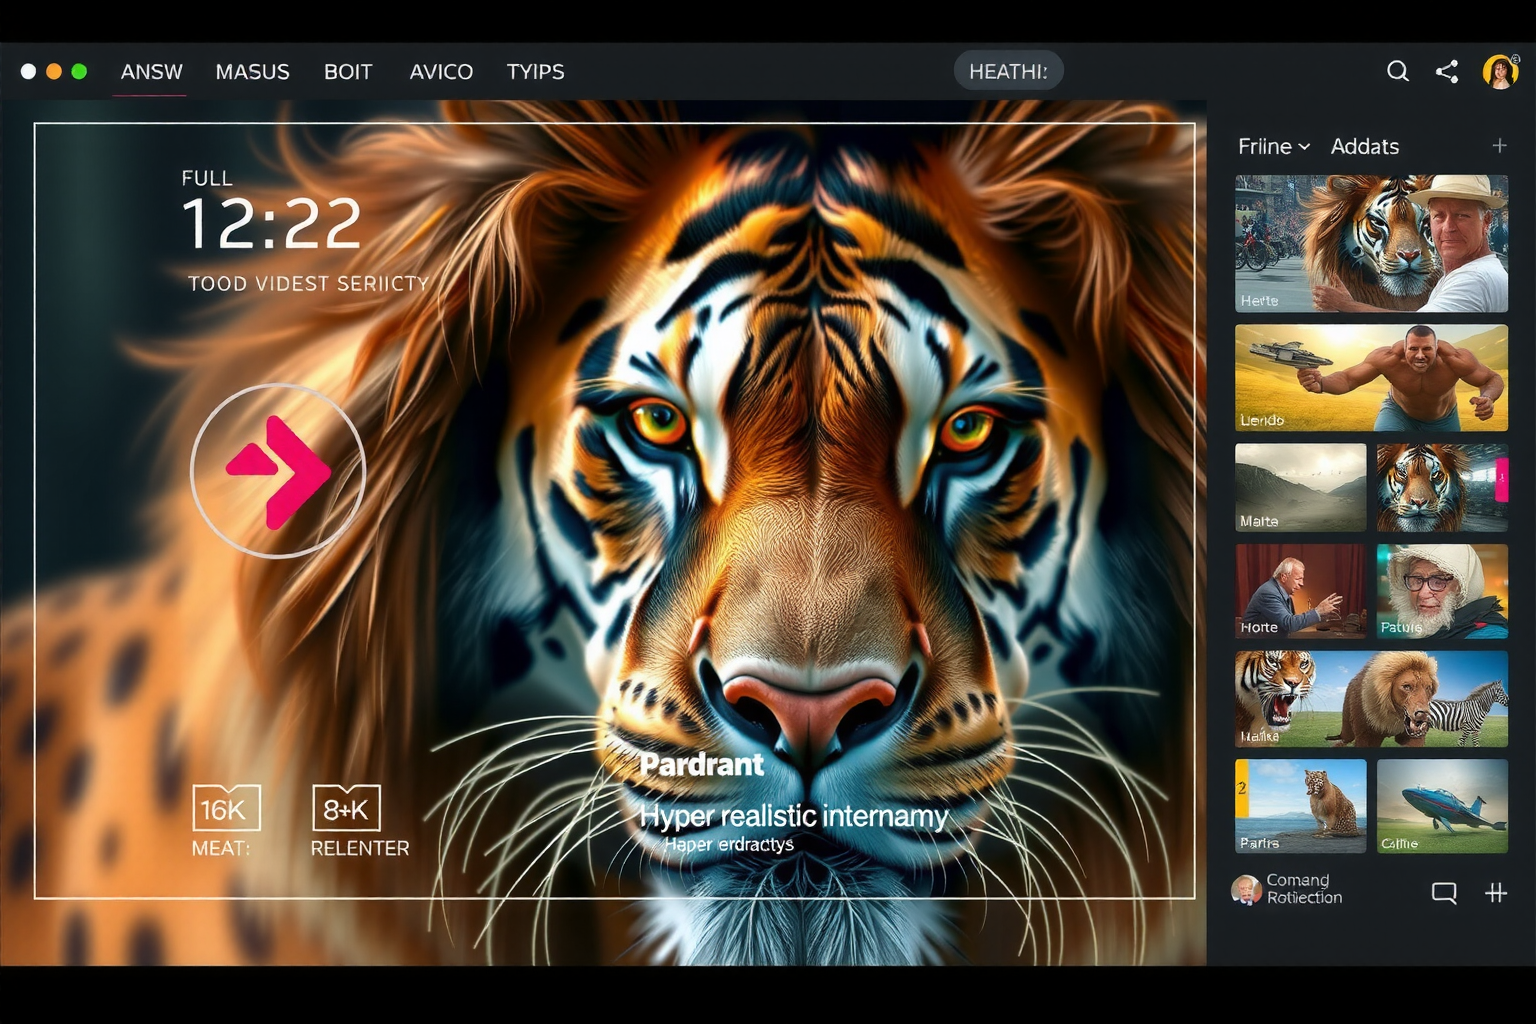The height and width of the screenshot is (1024, 1536).
Task: Open the user profile avatar
Action: (1500, 72)
